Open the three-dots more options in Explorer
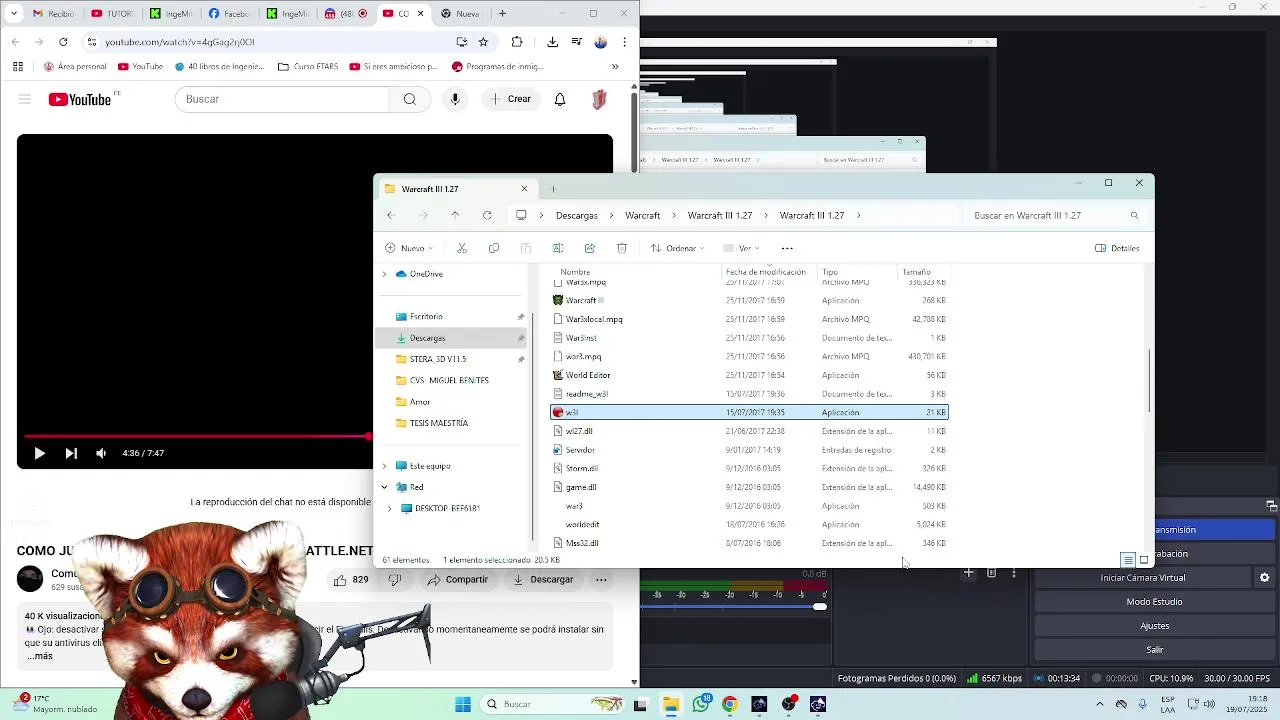 [x=787, y=248]
